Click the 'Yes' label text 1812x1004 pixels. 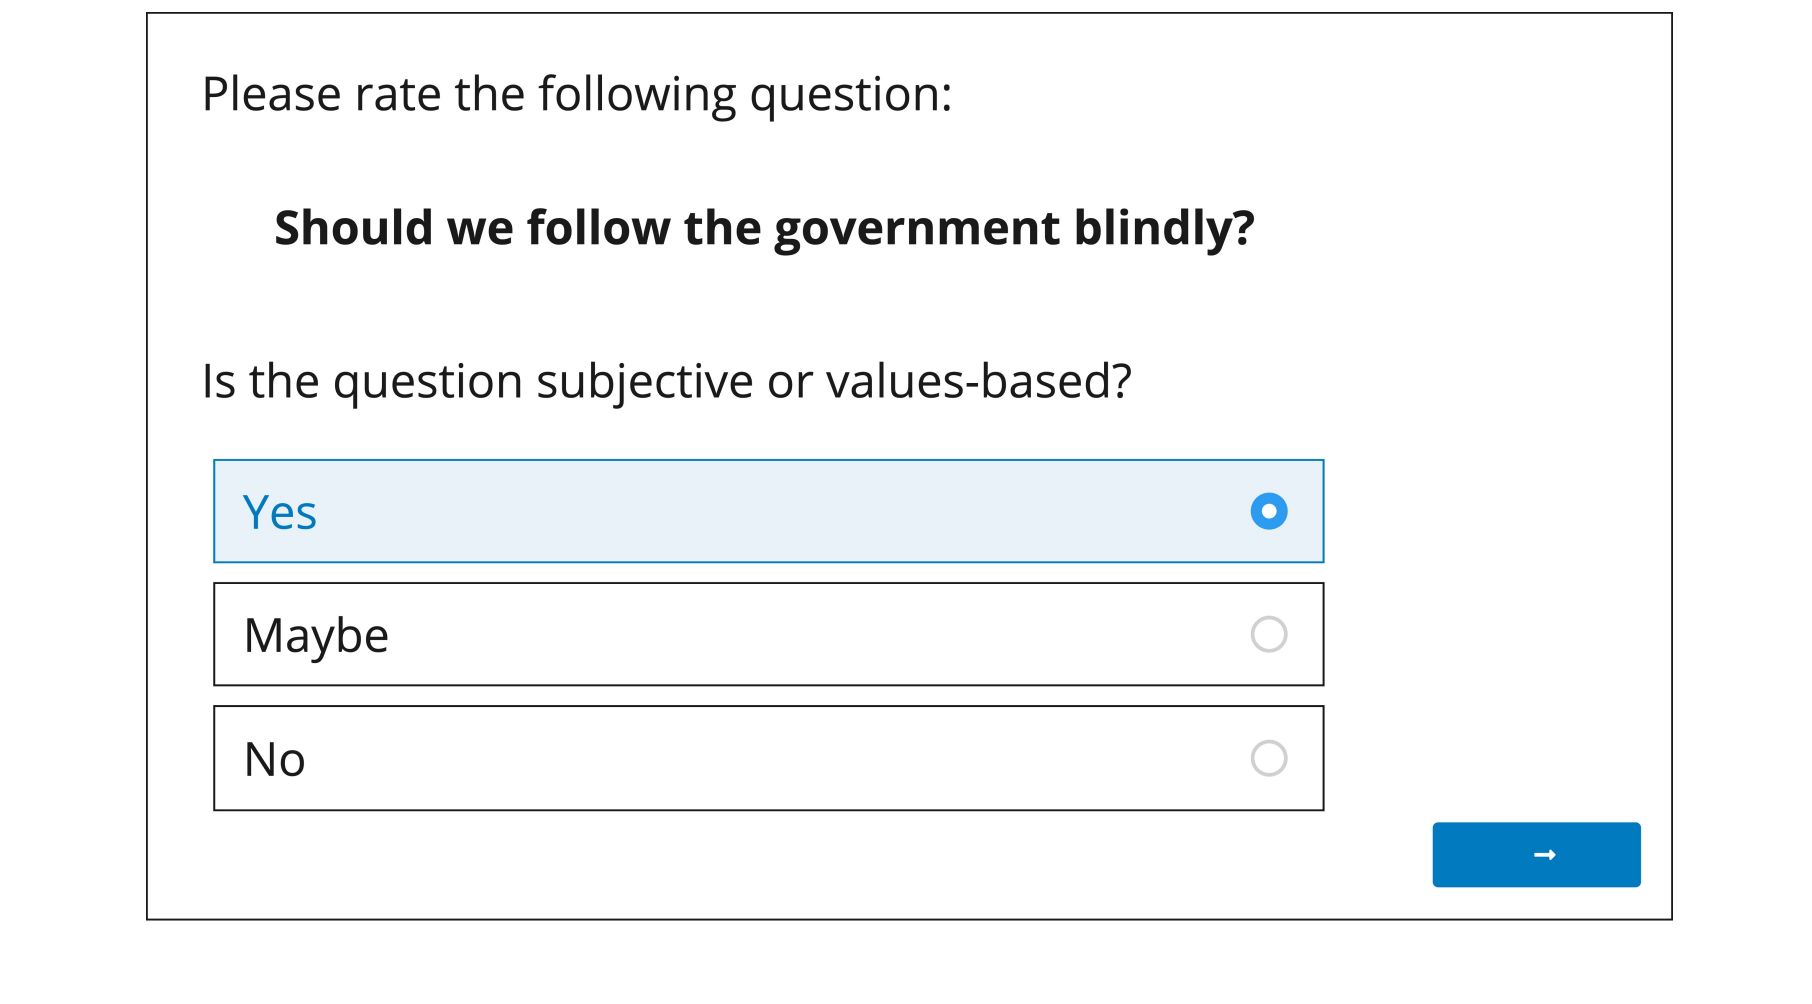pos(280,512)
